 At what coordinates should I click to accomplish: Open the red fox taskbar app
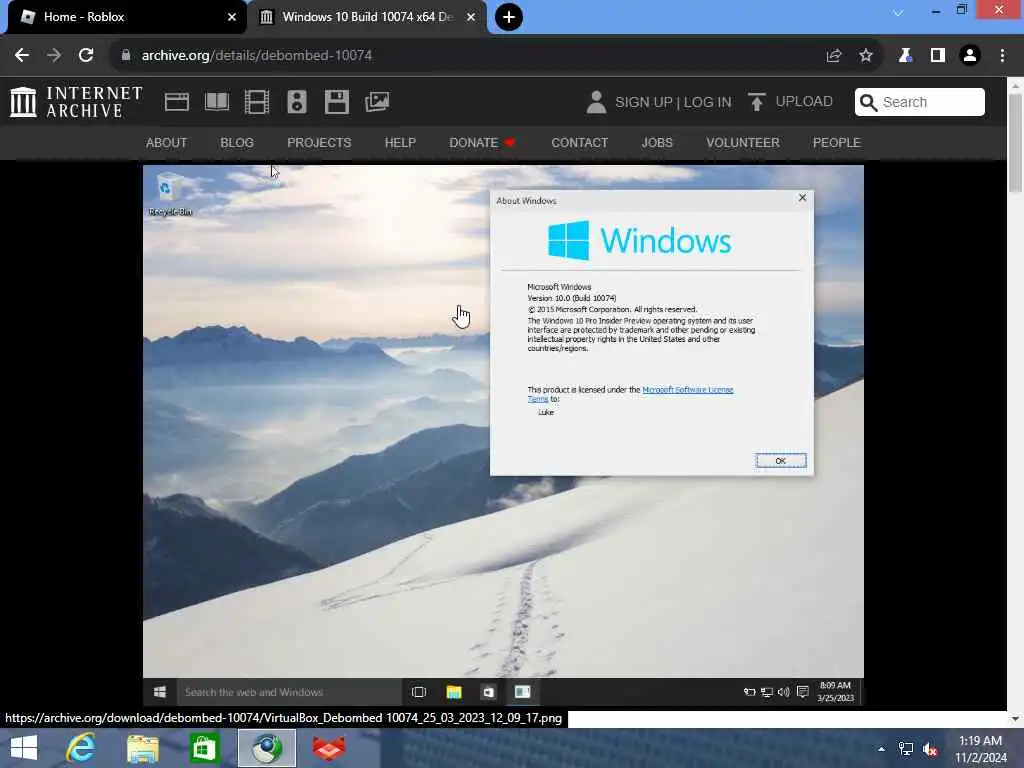pos(329,748)
